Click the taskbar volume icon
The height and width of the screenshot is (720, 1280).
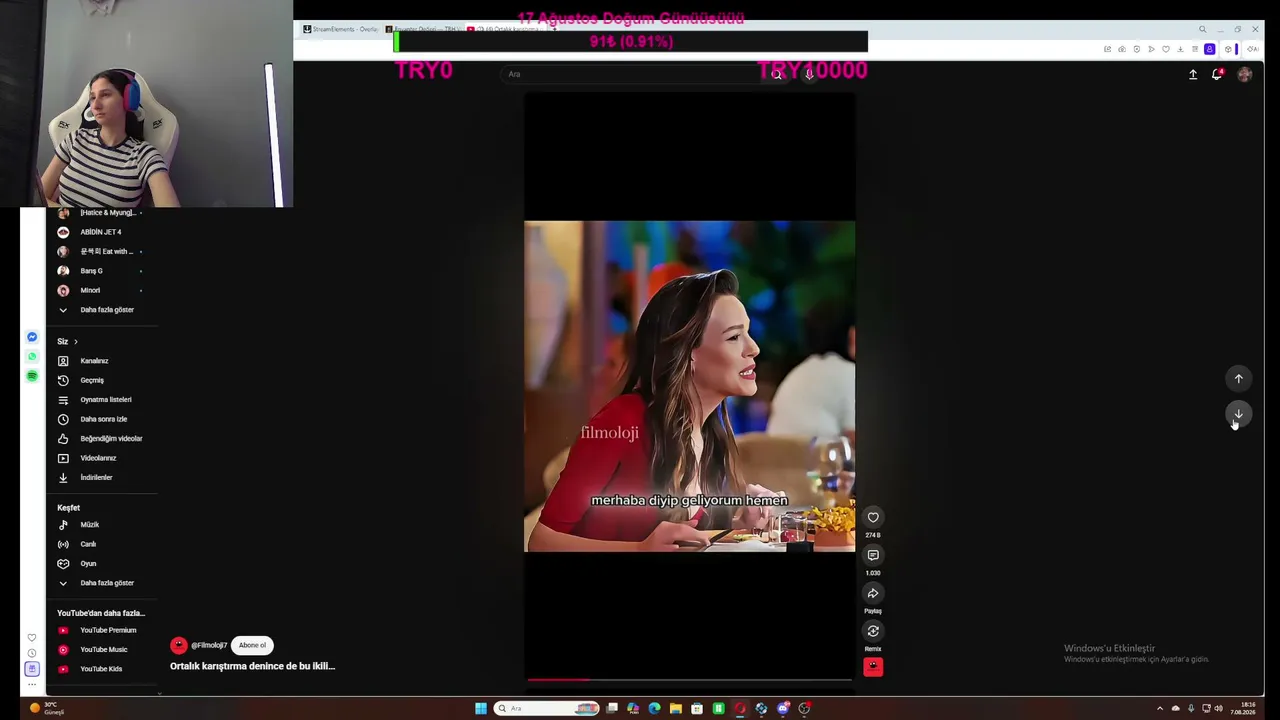coord(1218,708)
